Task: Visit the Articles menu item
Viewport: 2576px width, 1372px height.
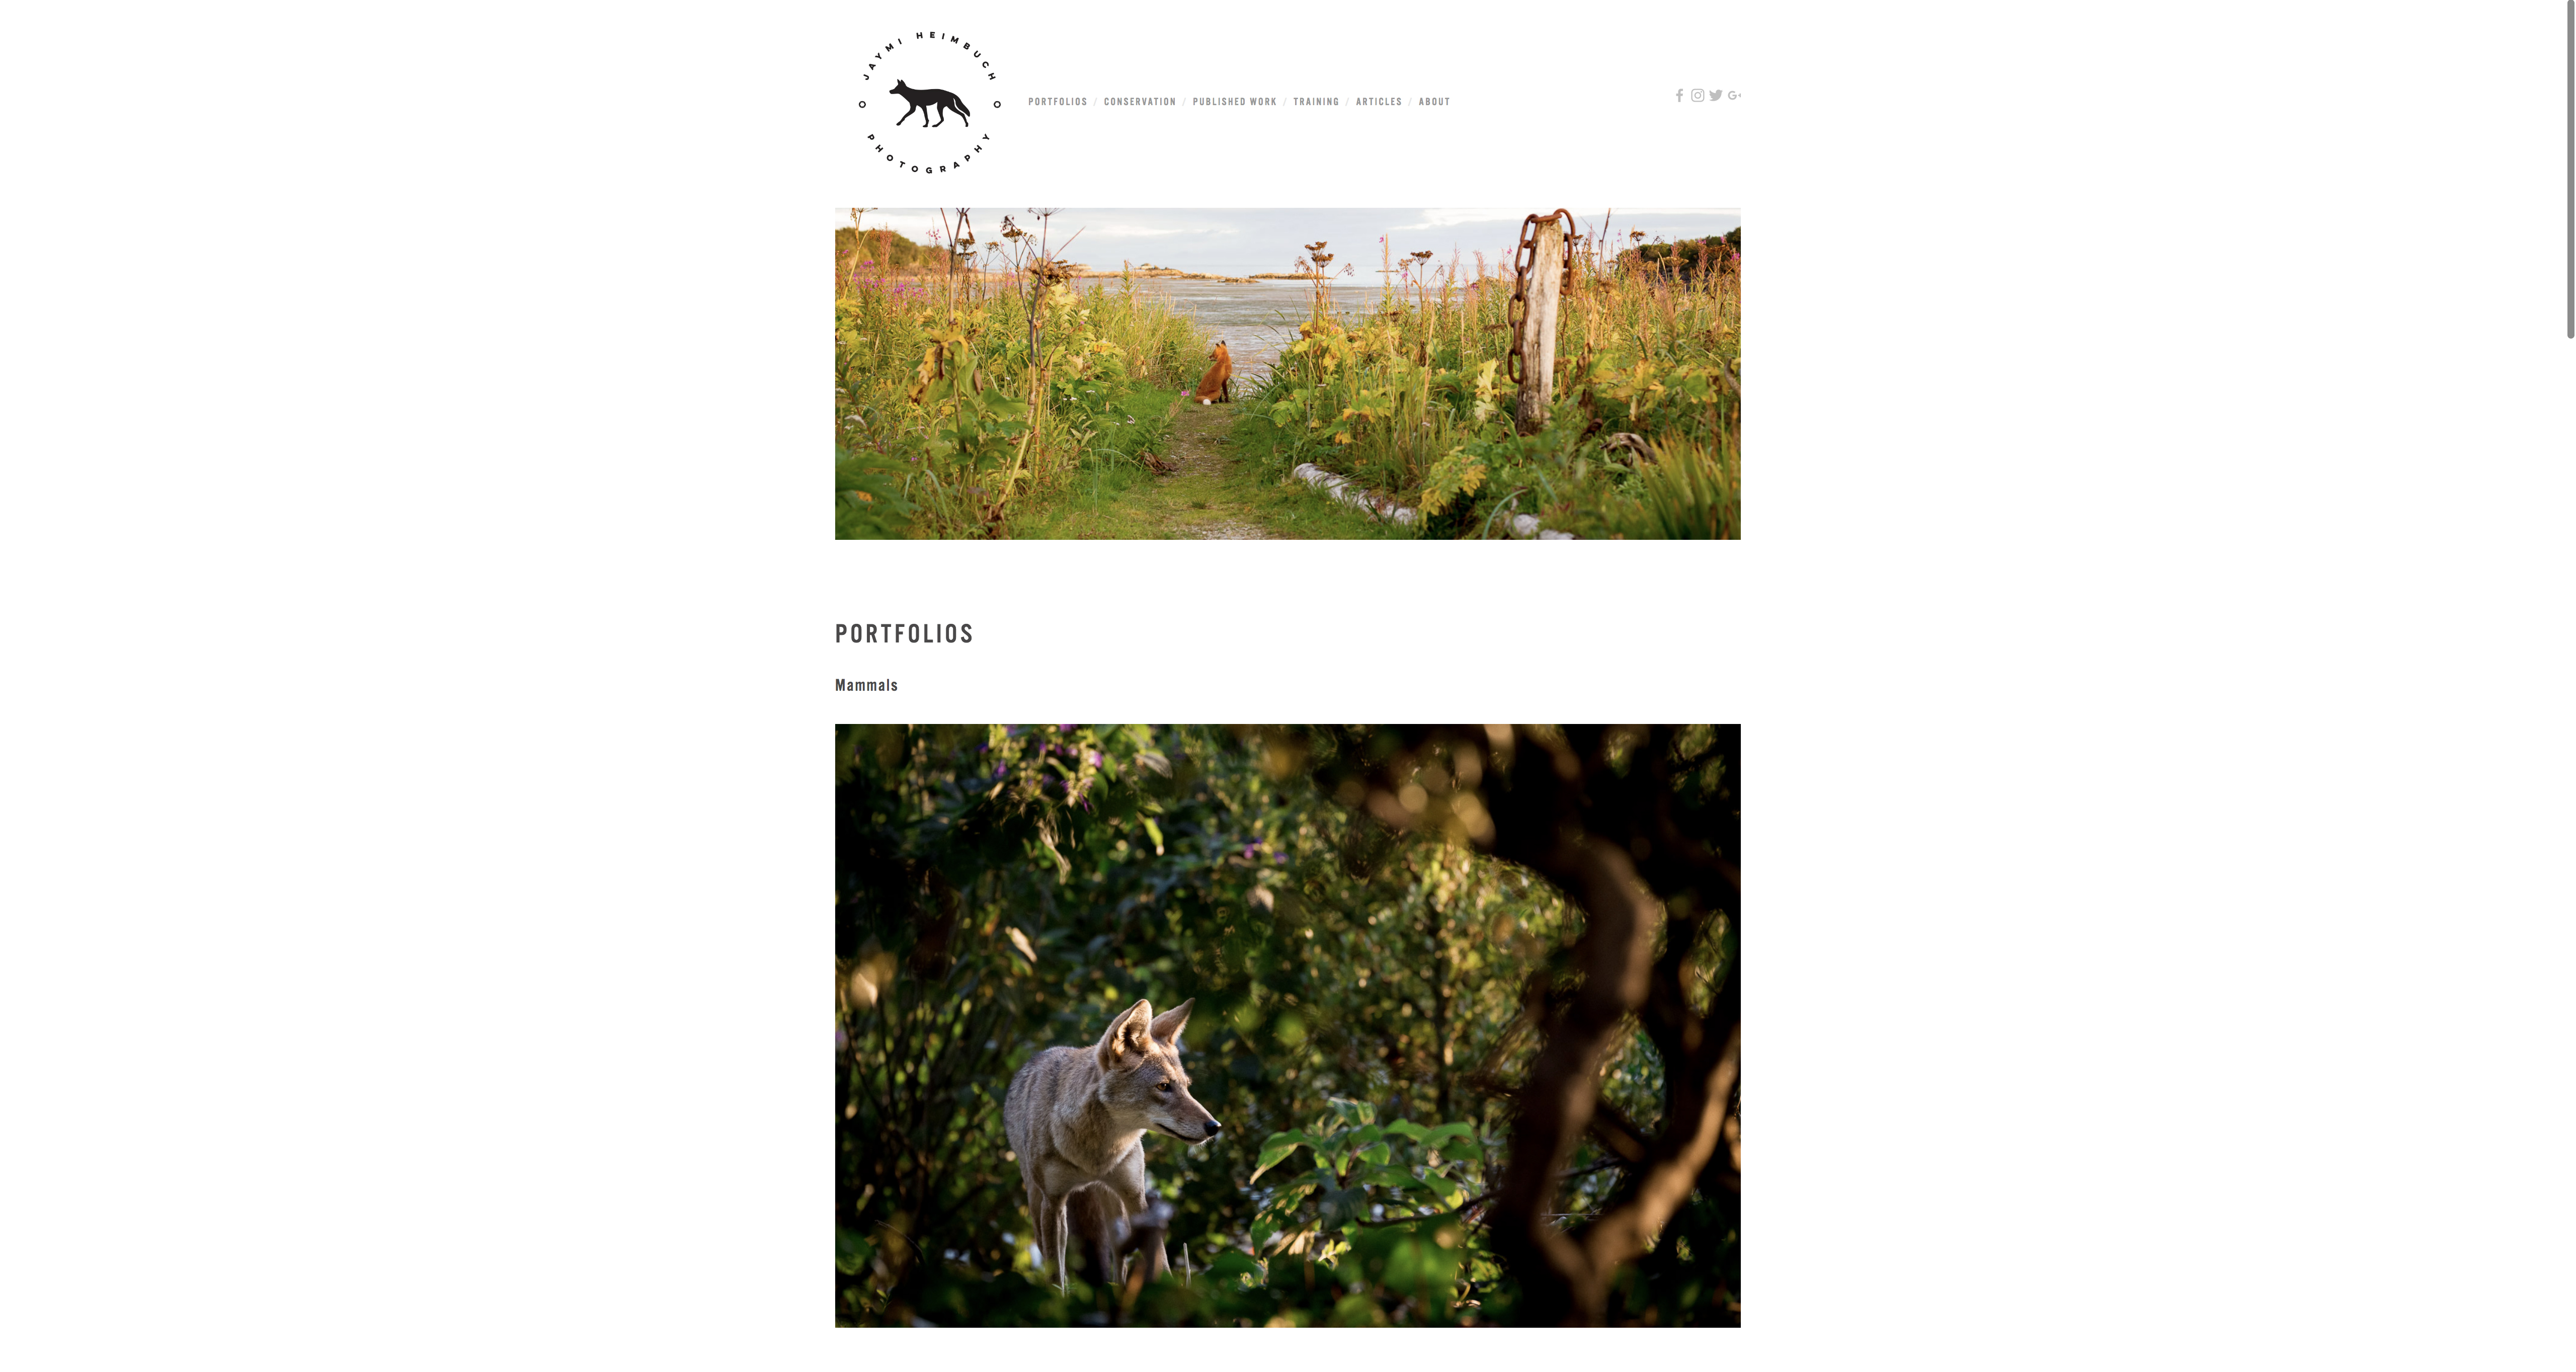Action: tap(1379, 102)
